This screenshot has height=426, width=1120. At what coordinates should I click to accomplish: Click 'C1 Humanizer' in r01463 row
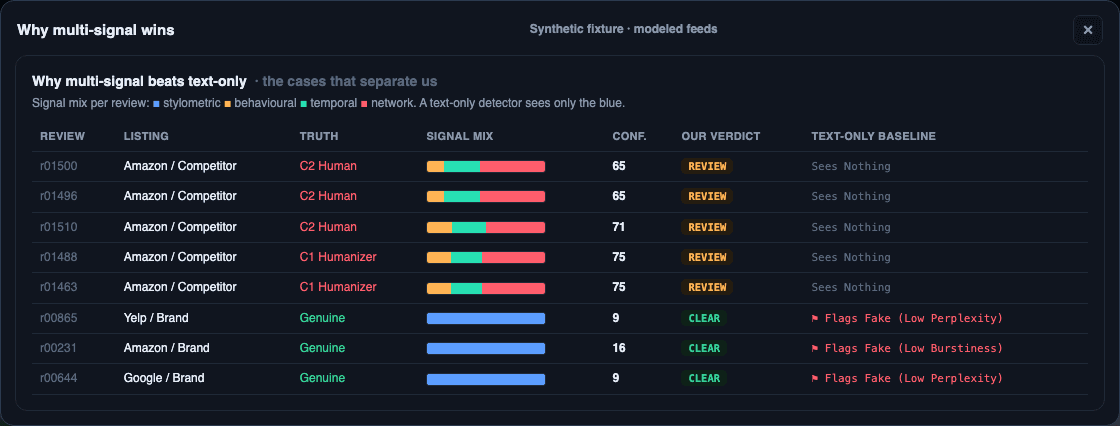click(x=338, y=287)
